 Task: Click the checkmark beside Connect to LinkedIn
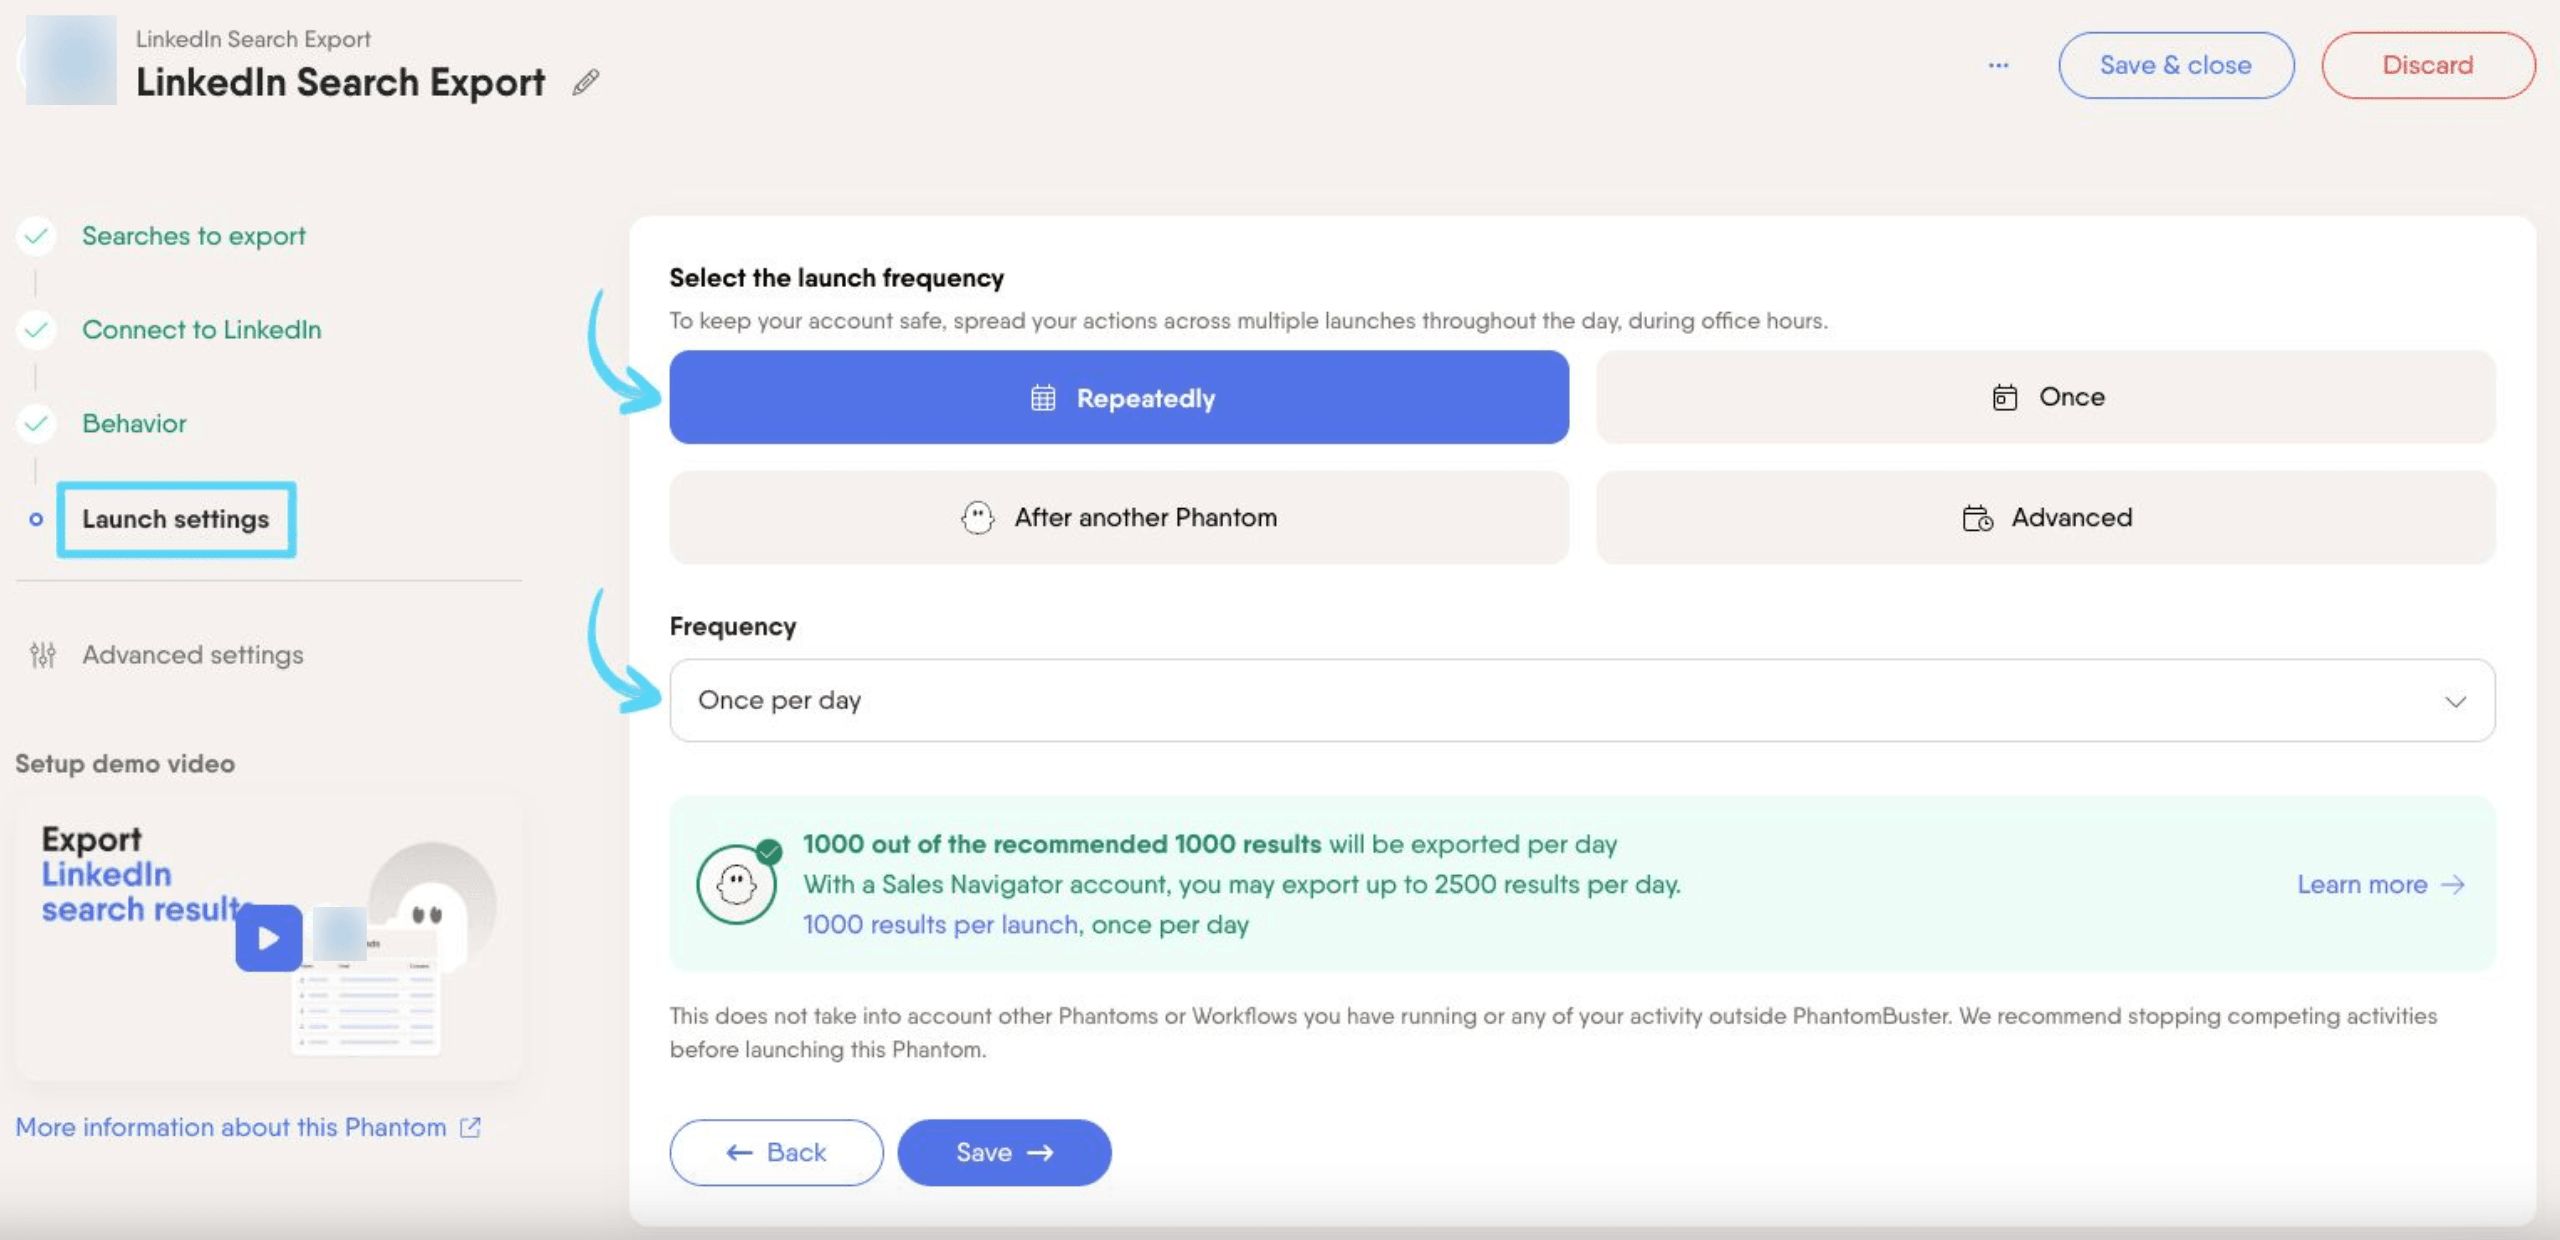pyautogui.click(x=36, y=330)
